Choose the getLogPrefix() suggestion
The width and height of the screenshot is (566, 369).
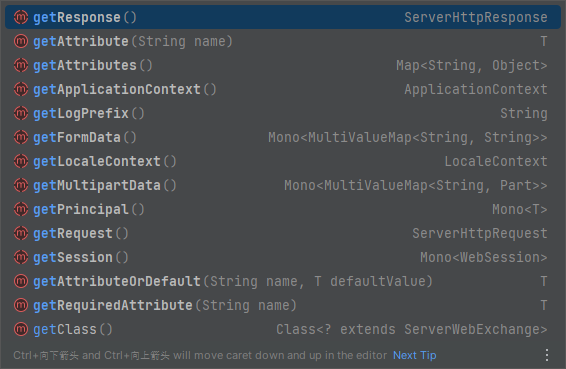point(283,113)
